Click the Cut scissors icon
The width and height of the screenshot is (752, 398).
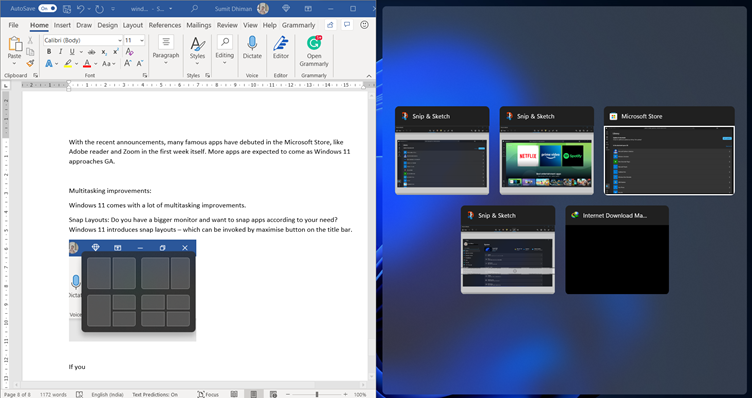(x=30, y=41)
